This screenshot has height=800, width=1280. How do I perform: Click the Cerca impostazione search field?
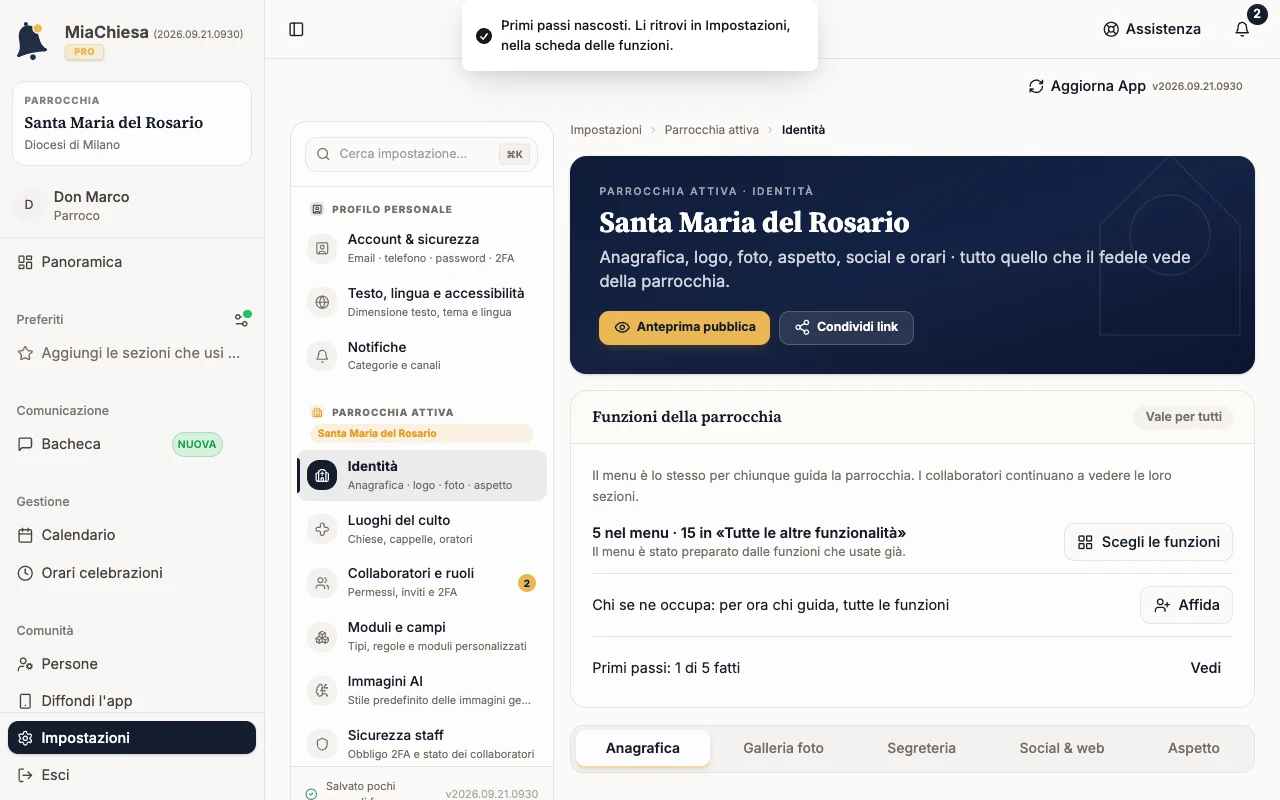click(421, 154)
